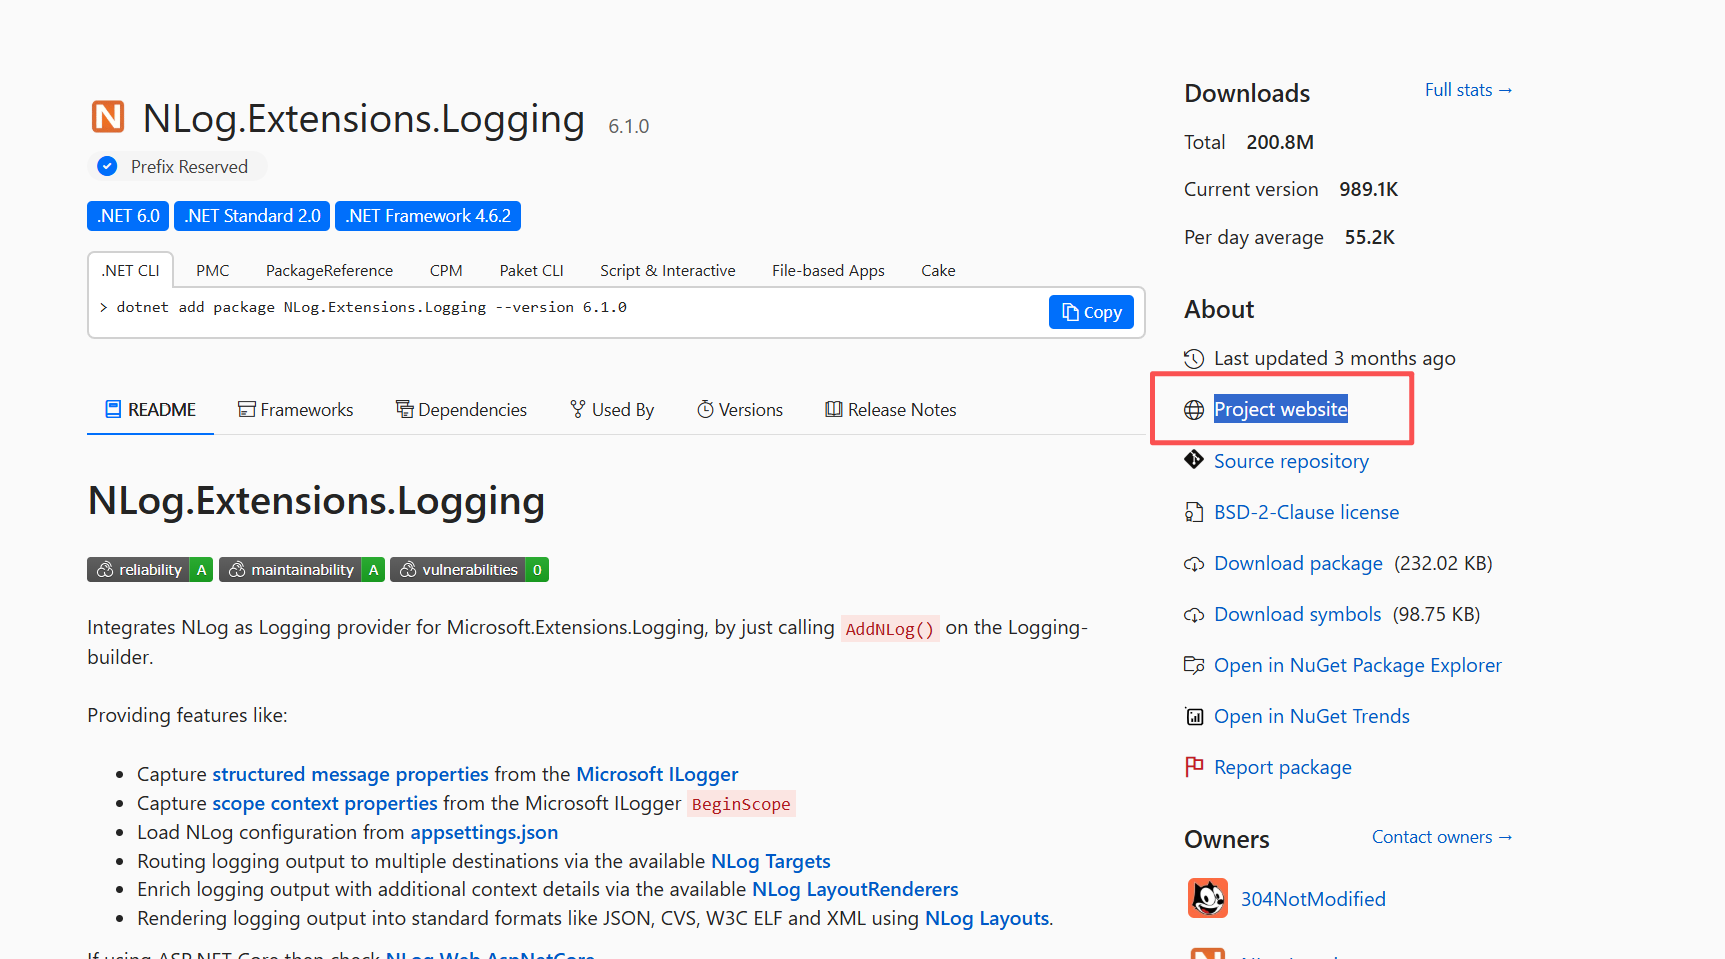Click the Report package link

(x=1283, y=767)
